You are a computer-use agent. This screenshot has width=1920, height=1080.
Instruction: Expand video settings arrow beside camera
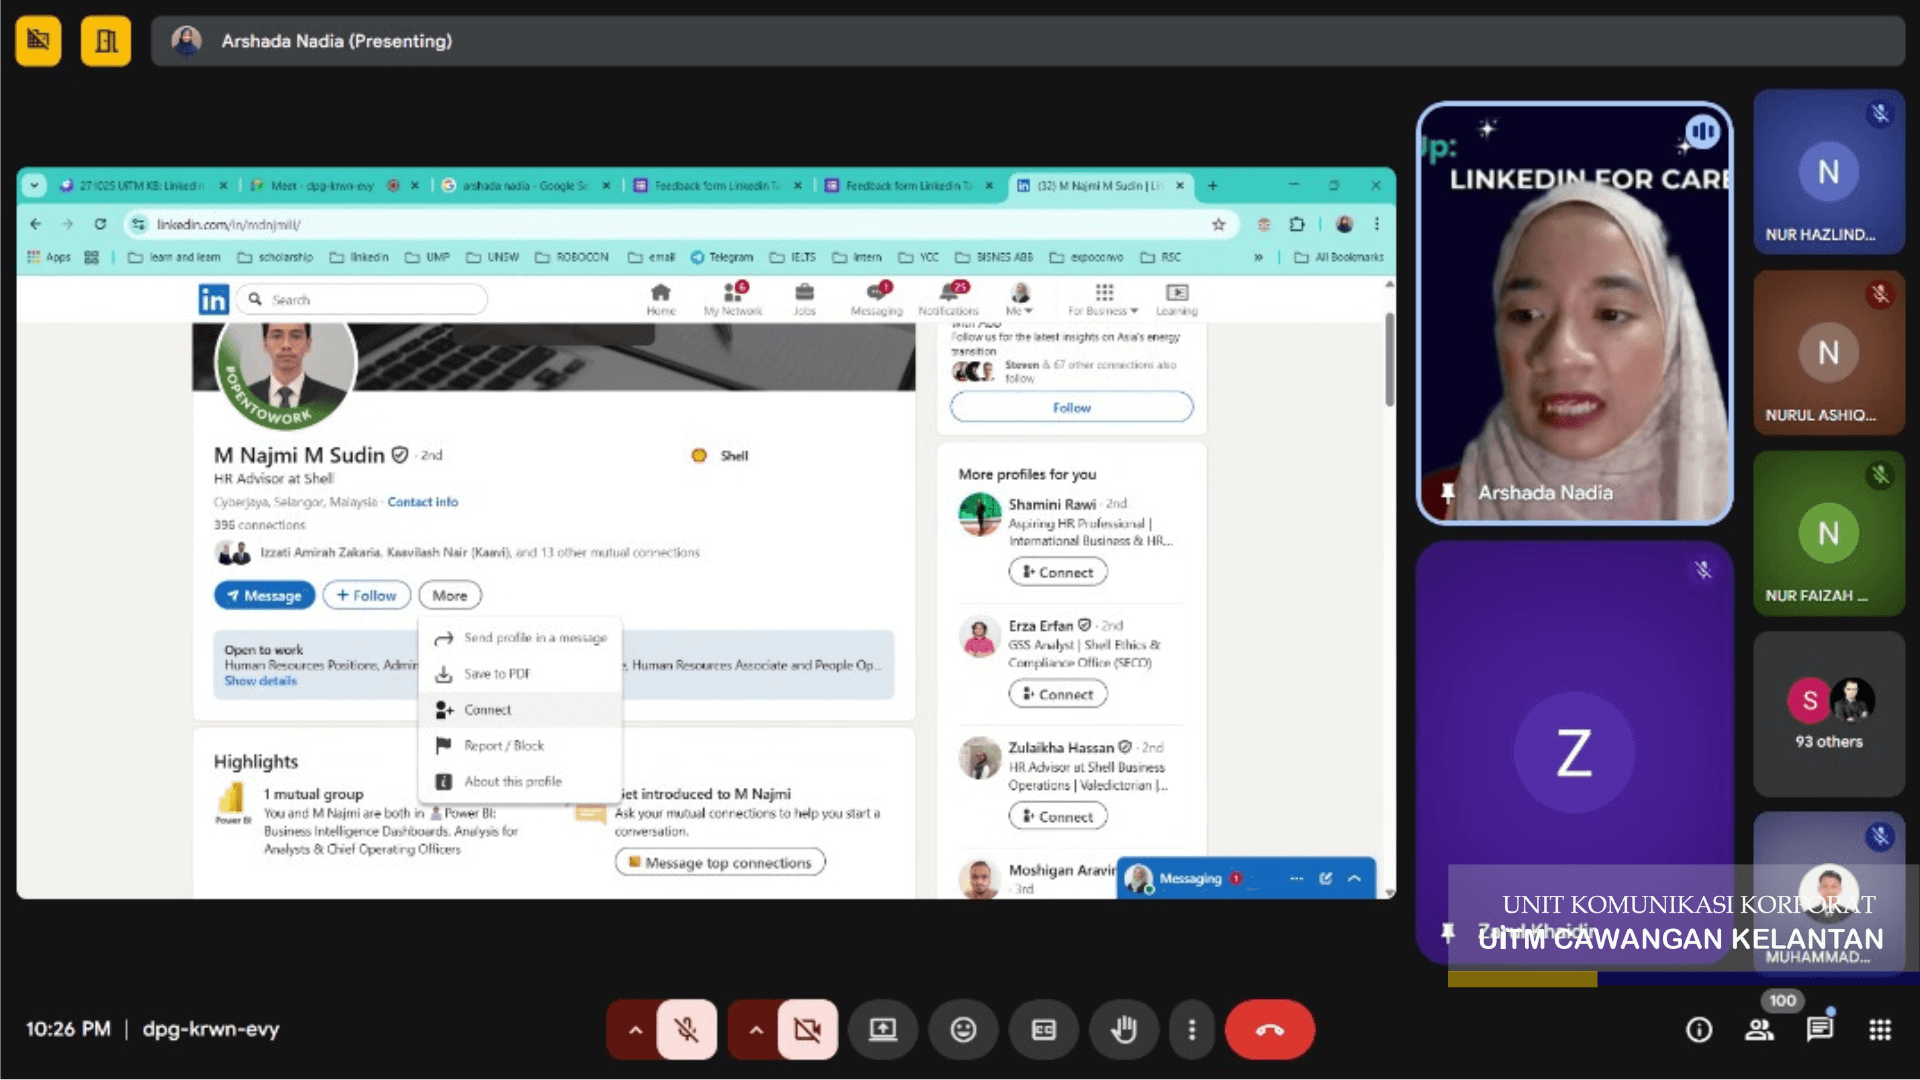point(756,1029)
